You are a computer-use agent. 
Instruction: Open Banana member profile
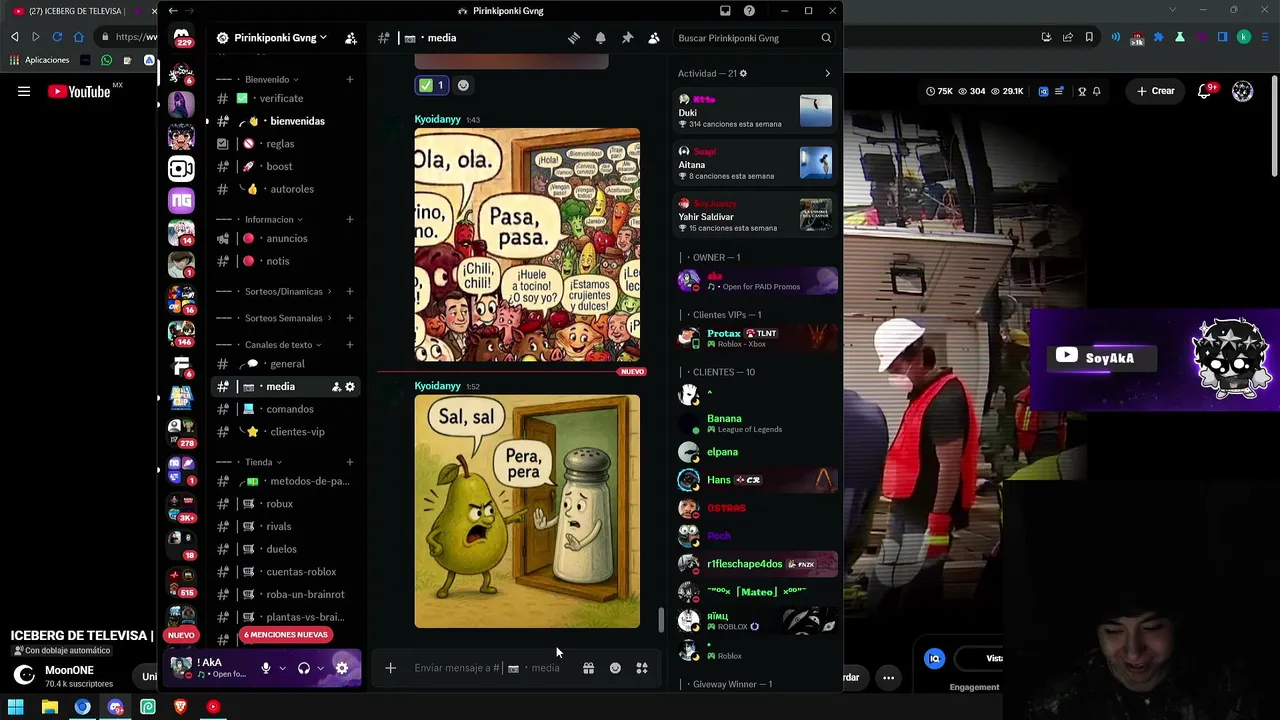click(x=756, y=424)
